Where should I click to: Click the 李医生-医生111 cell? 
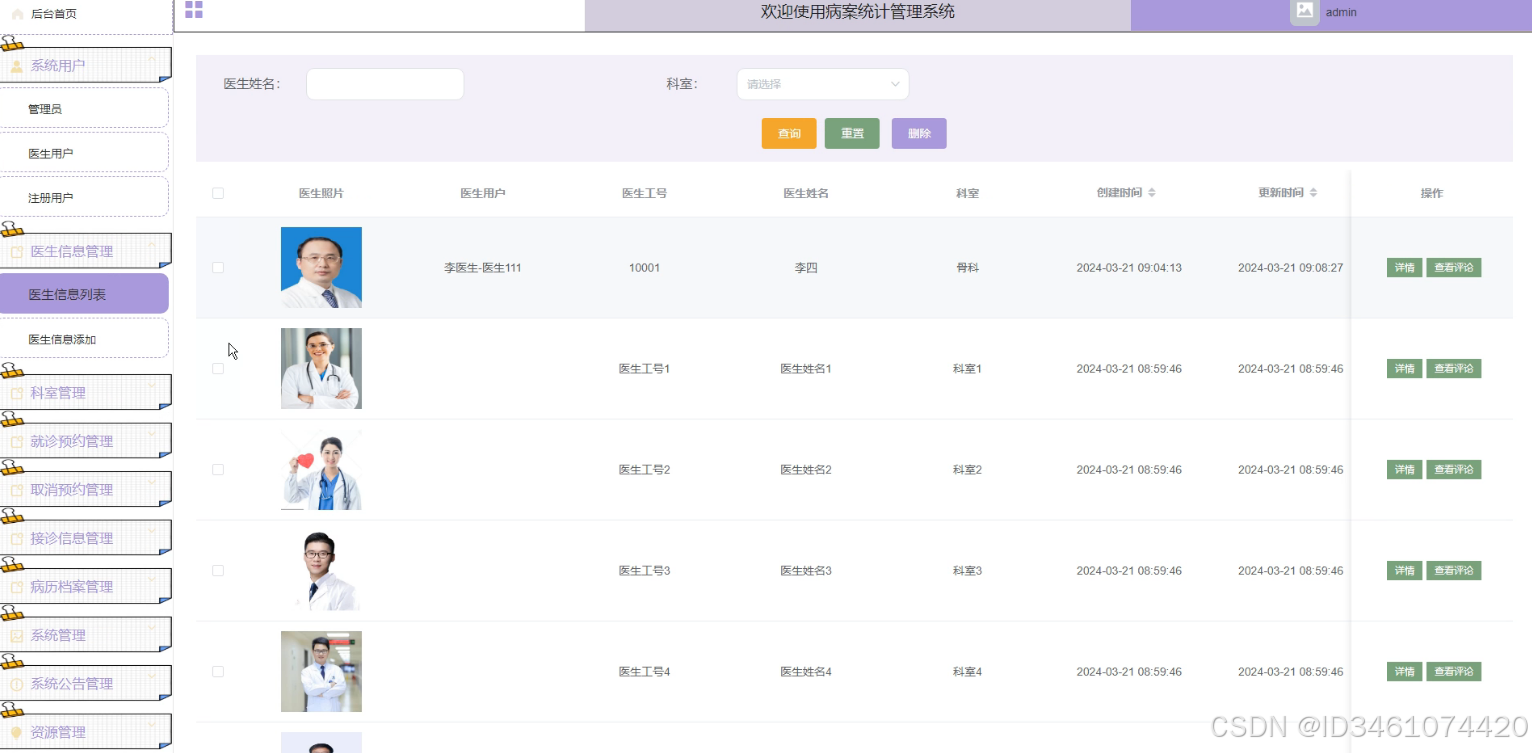coord(483,268)
